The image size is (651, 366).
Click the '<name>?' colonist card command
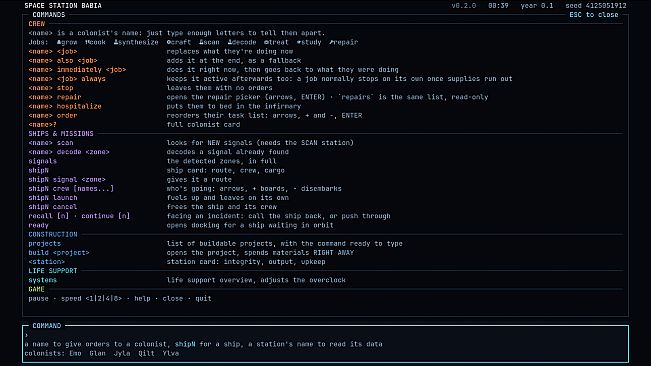tap(42, 124)
